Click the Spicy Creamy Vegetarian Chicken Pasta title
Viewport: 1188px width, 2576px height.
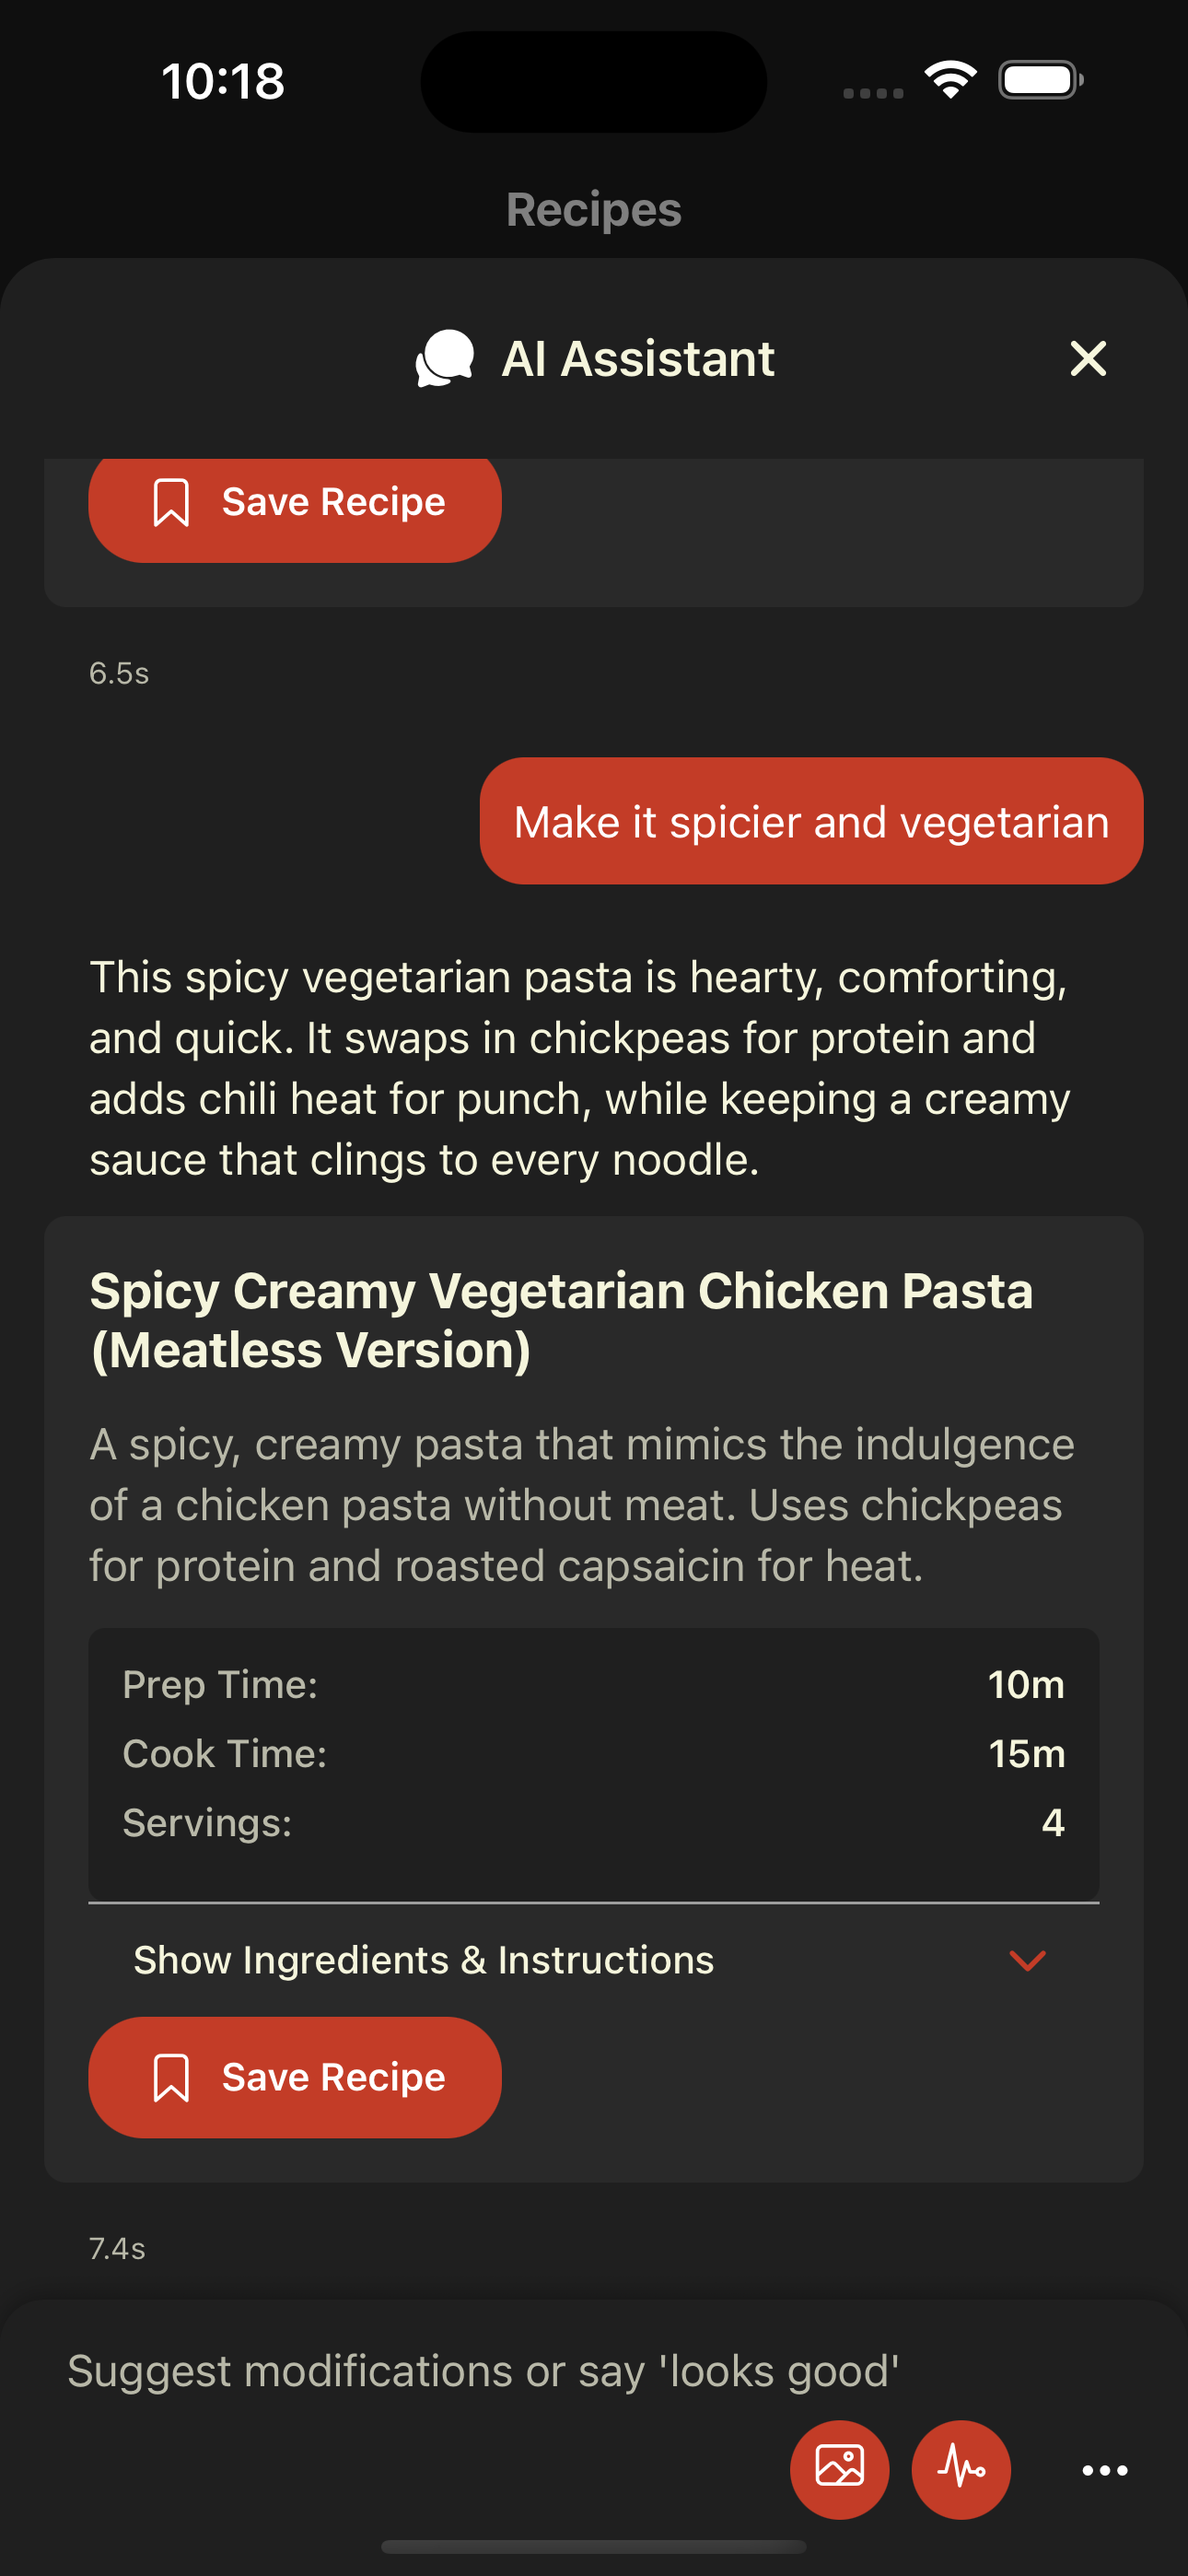pyautogui.click(x=561, y=1320)
